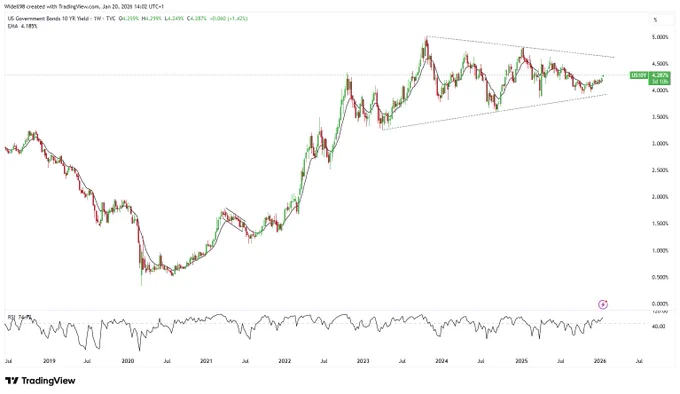Click the 40.00 RSI scale label

pyautogui.click(x=659, y=326)
